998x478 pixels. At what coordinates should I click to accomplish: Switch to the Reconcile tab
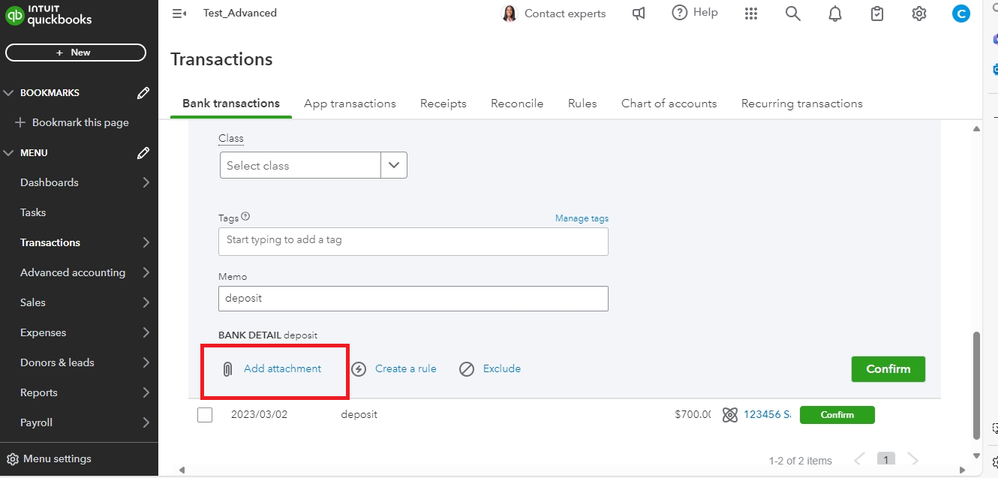pos(517,103)
